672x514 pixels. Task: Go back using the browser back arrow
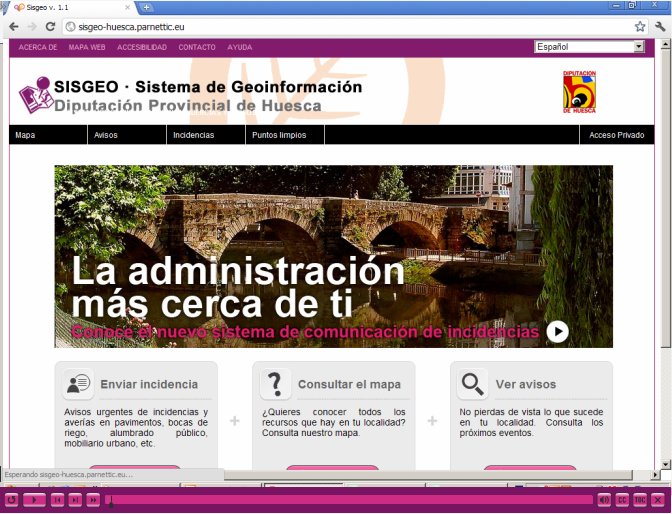[14, 26]
